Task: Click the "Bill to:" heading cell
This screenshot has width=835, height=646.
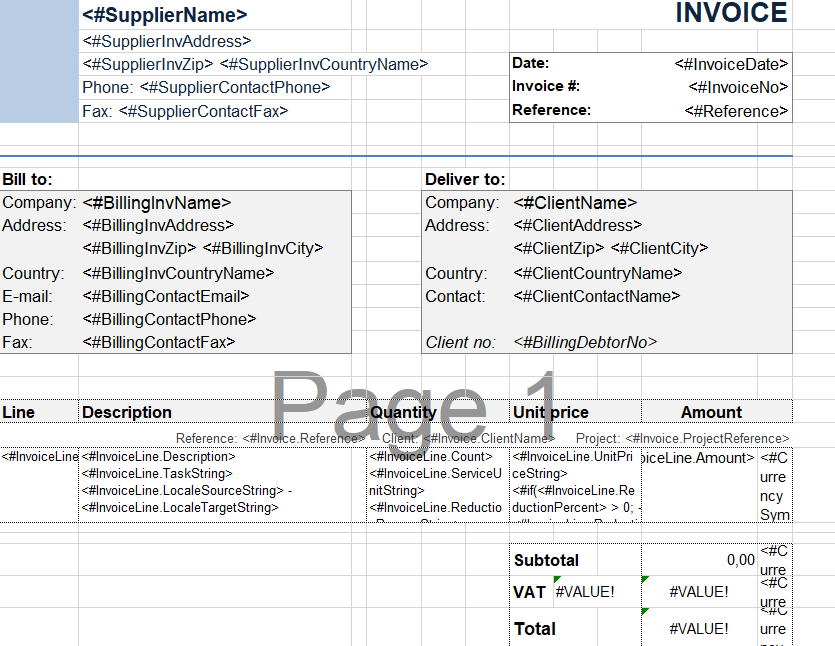Action: coord(28,180)
